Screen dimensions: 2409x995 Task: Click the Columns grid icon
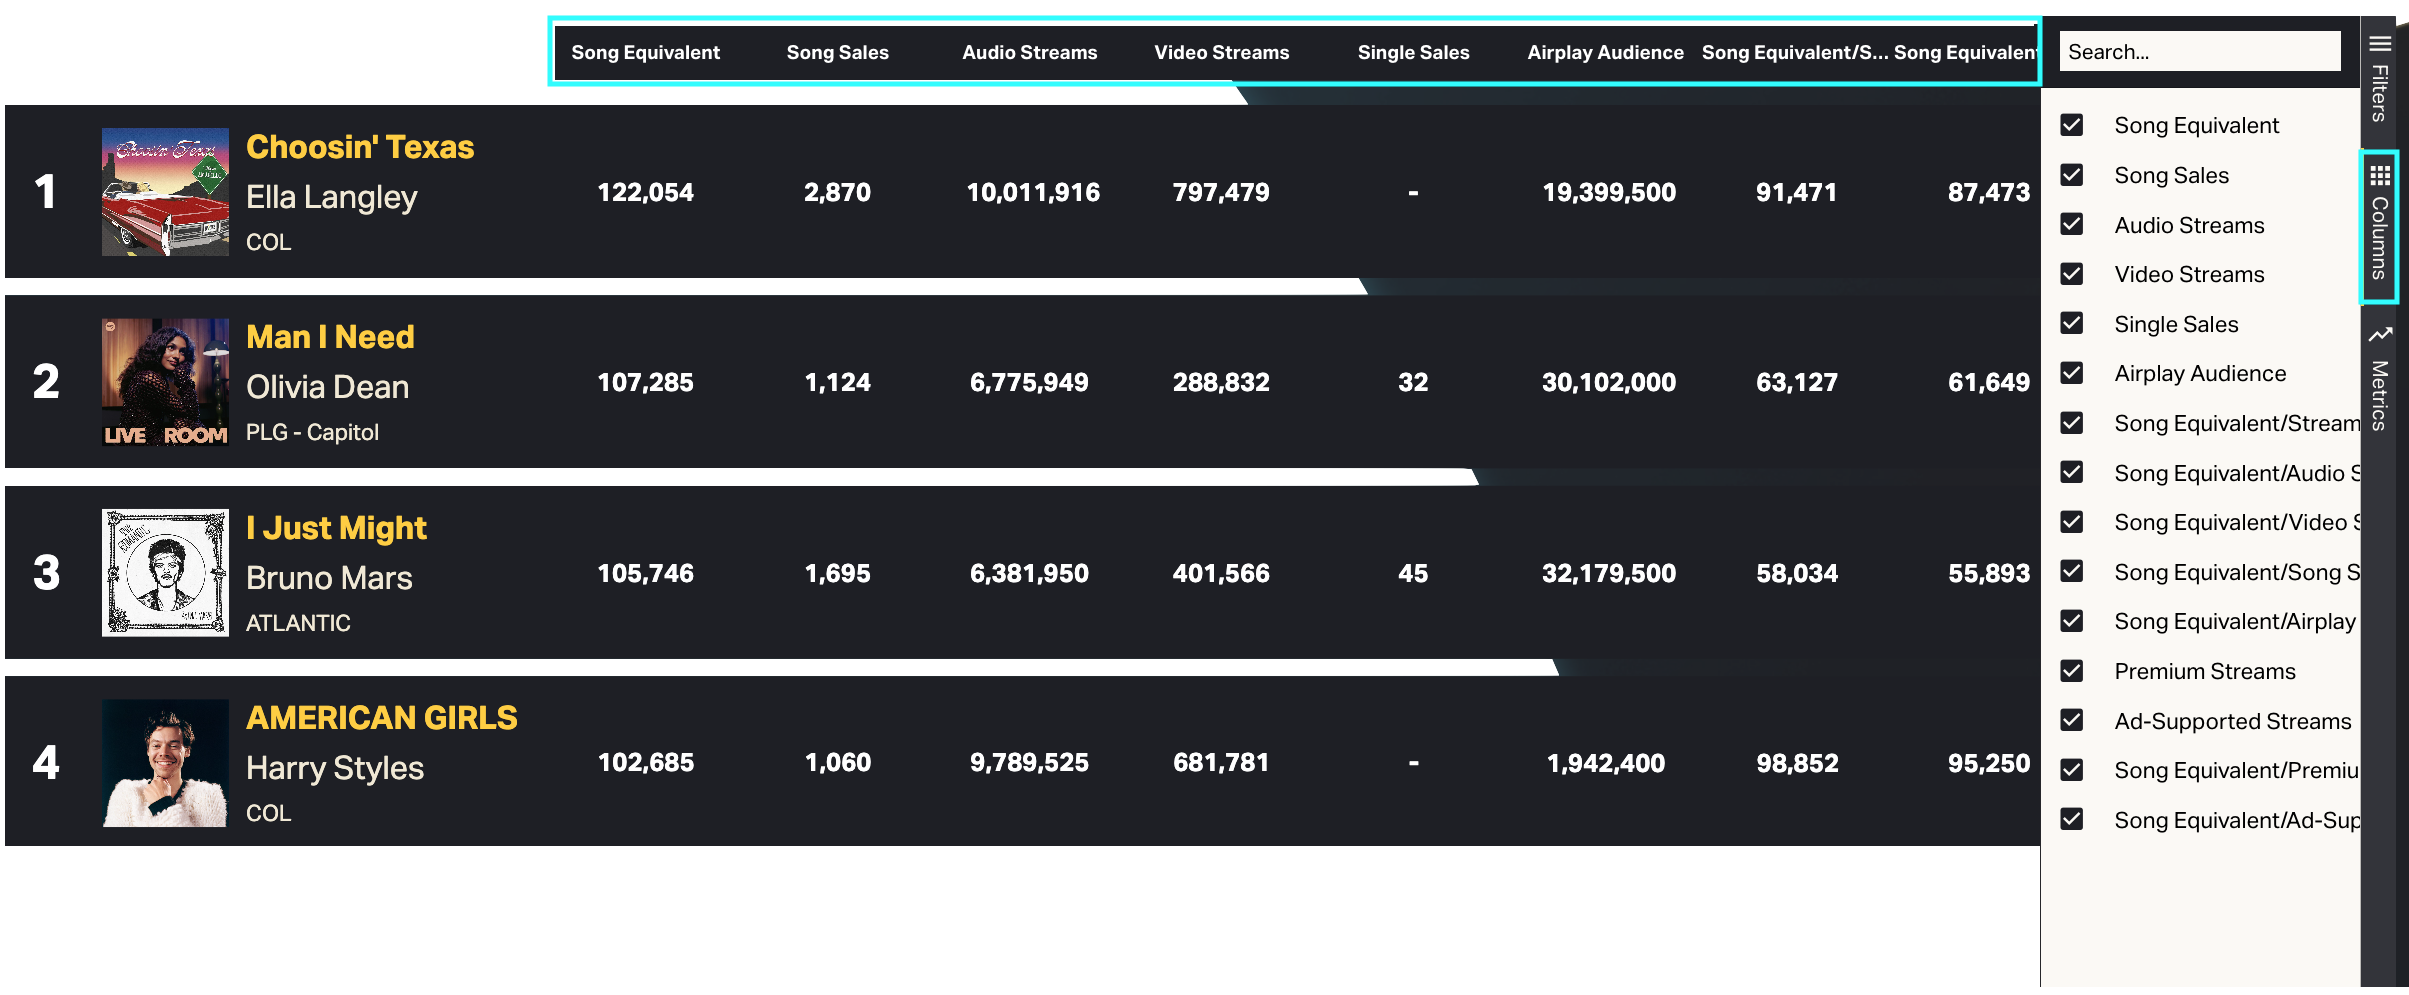click(2380, 176)
